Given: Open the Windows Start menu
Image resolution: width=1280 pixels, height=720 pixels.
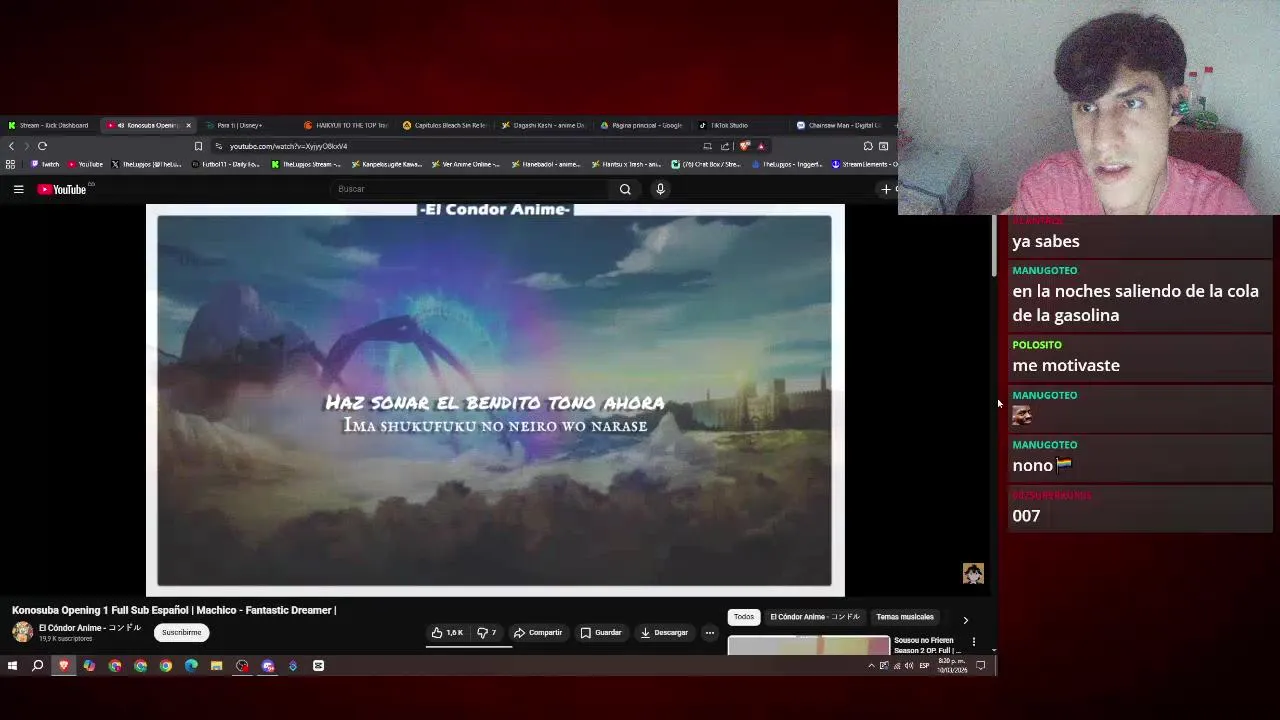Looking at the screenshot, I should click(12, 666).
